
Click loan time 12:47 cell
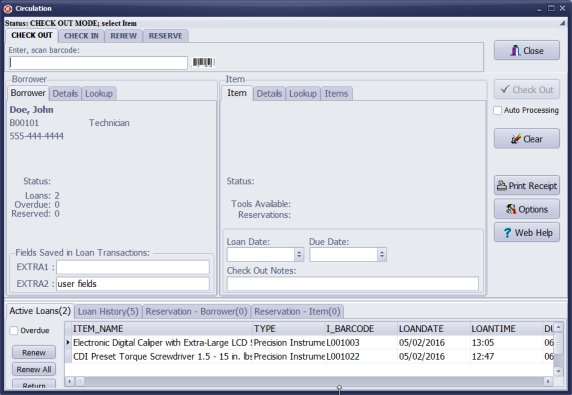coord(506,356)
